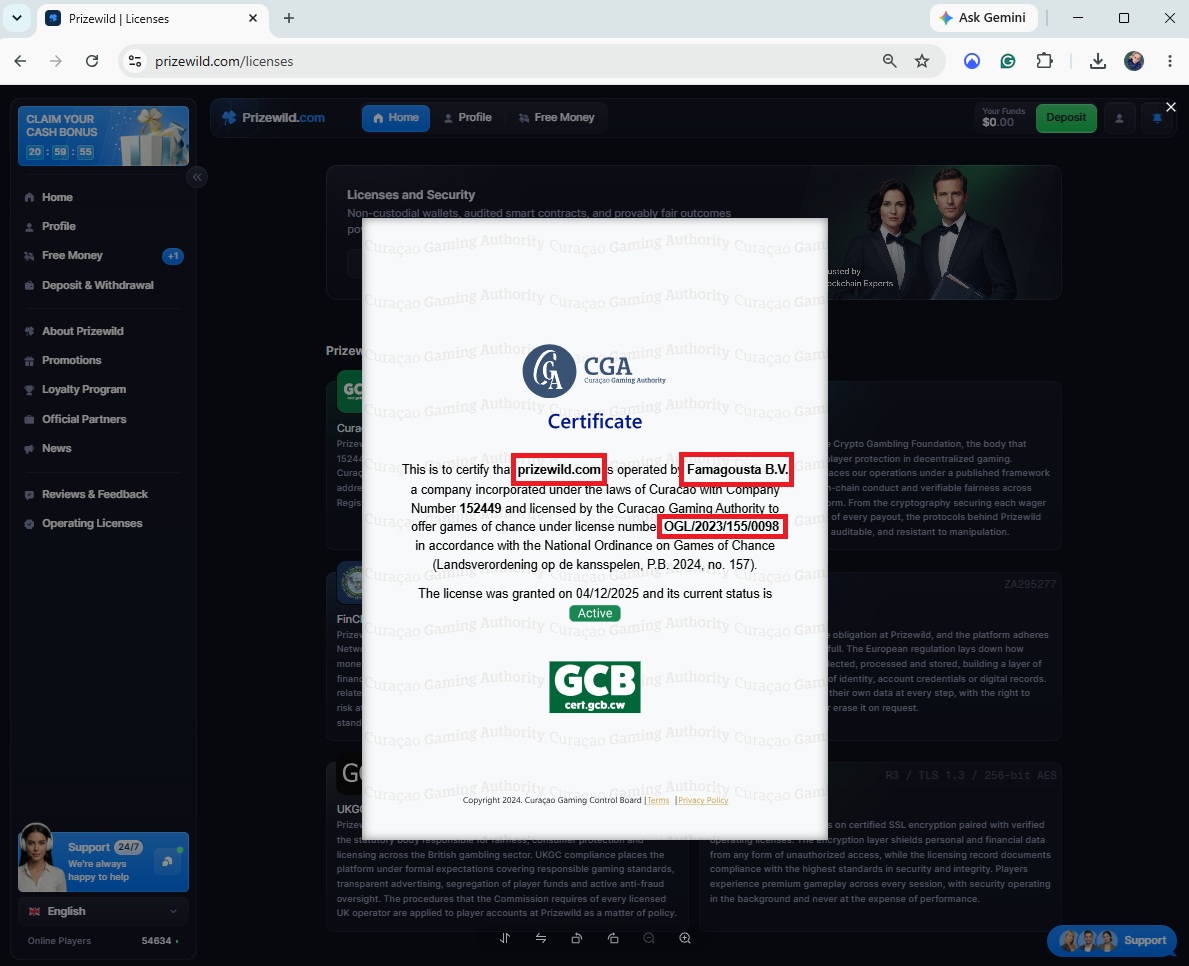Screen dimensions: 1189x966
Task: Click the Claim Your Cash Bonus banner
Action: coord(103,136)
